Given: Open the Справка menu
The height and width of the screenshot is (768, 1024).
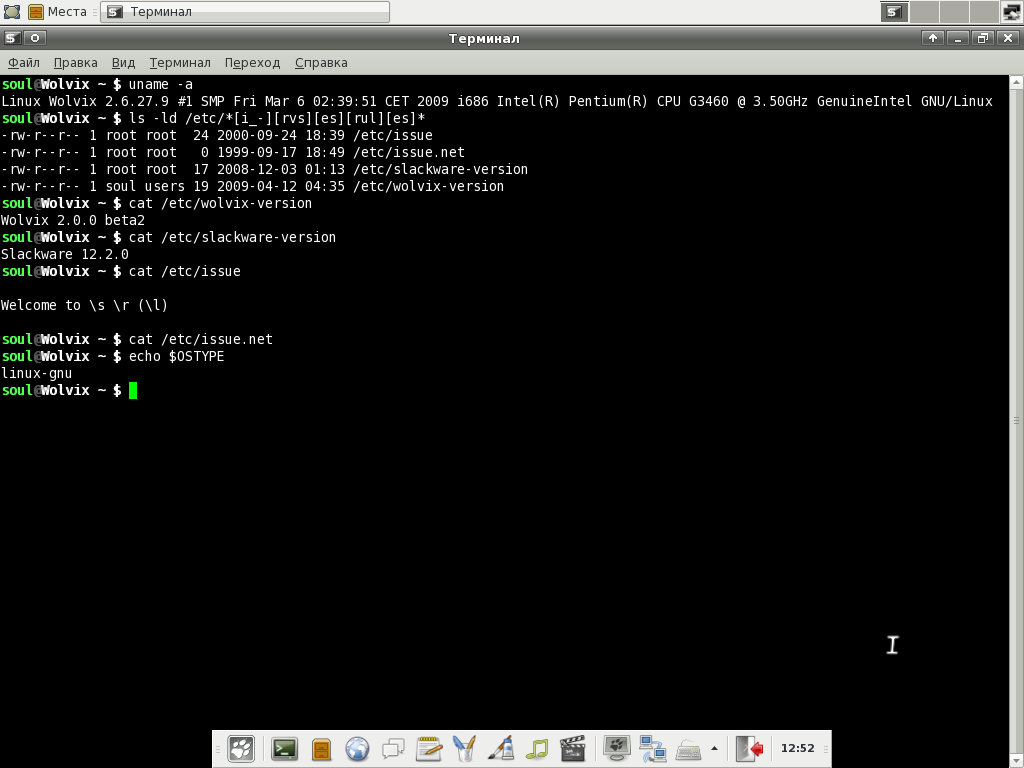Looking at the screenshot, I should (x=321, y=63).
